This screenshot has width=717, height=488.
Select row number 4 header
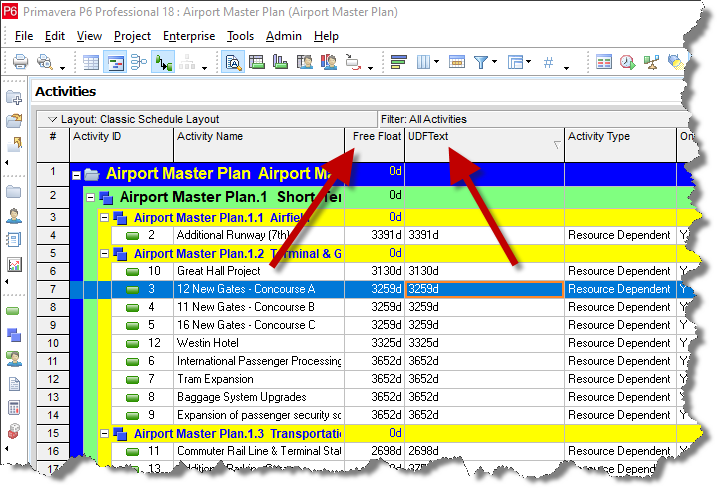click(53, 236)
